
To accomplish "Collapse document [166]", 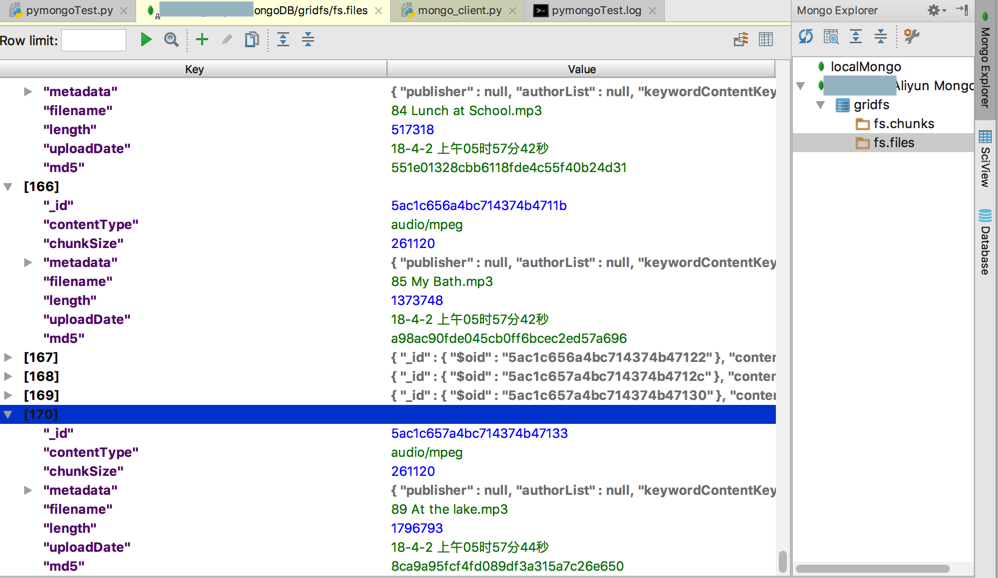I will (8, 187).
